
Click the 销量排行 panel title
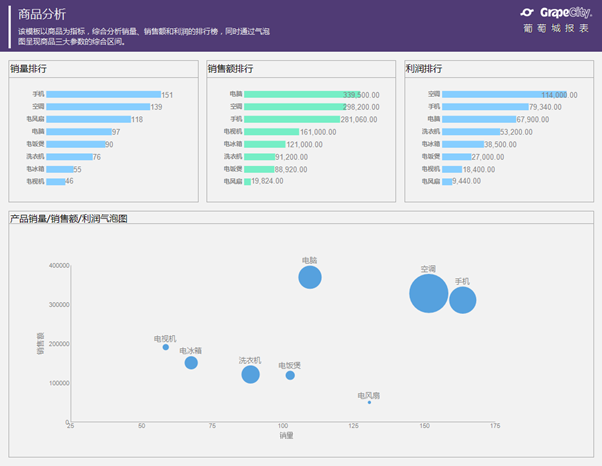(x=28, y=69)
